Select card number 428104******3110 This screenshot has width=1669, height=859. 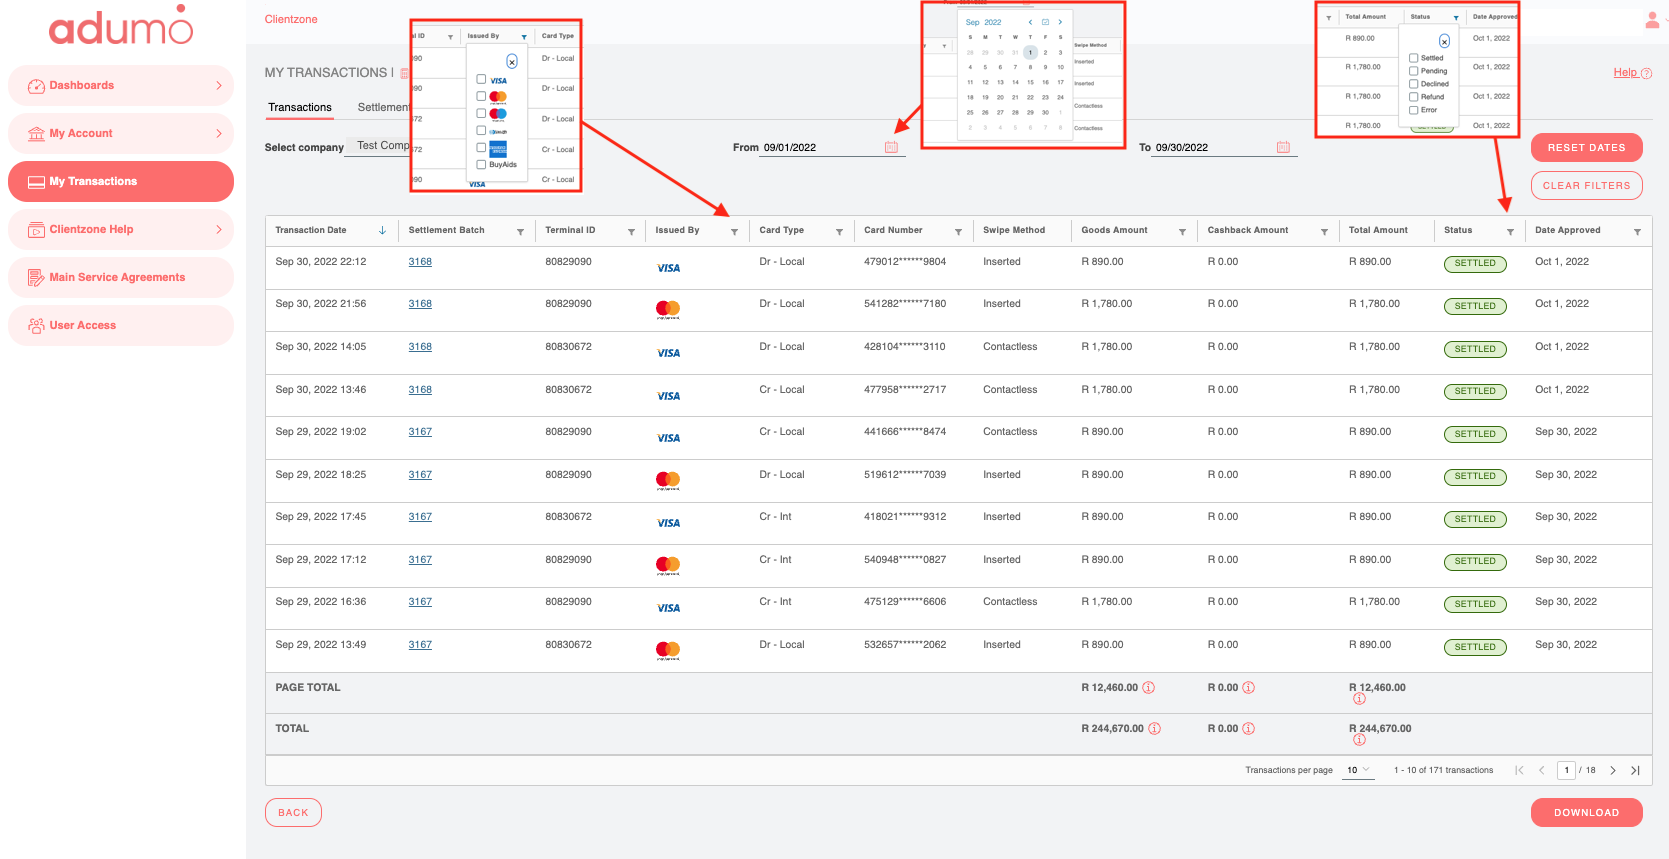905,347
